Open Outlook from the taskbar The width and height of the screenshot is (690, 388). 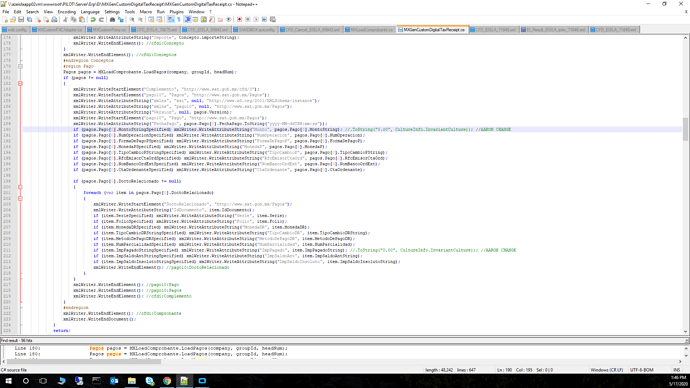point(114,381)
